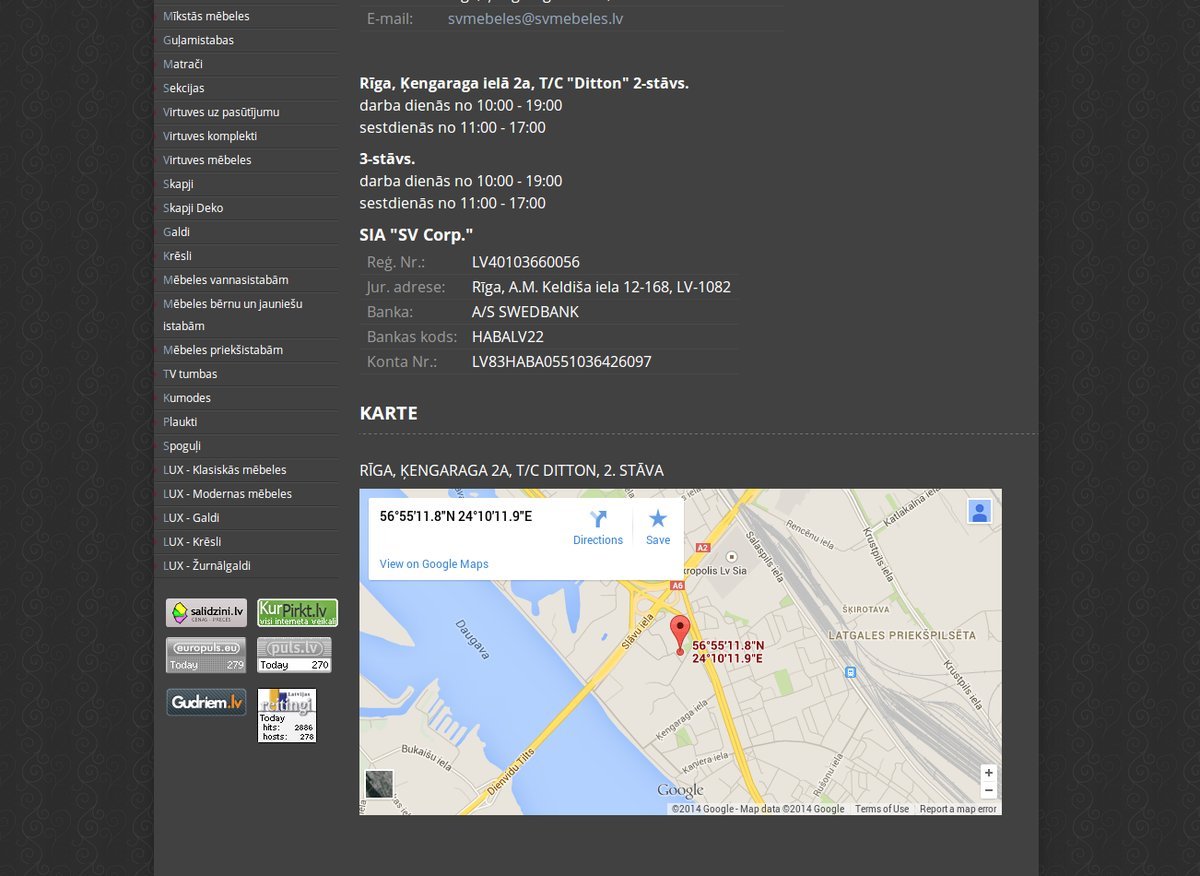Open the Latvijas reitingi counter badge
Screen dimensions: 1200x876
point(287,715)
